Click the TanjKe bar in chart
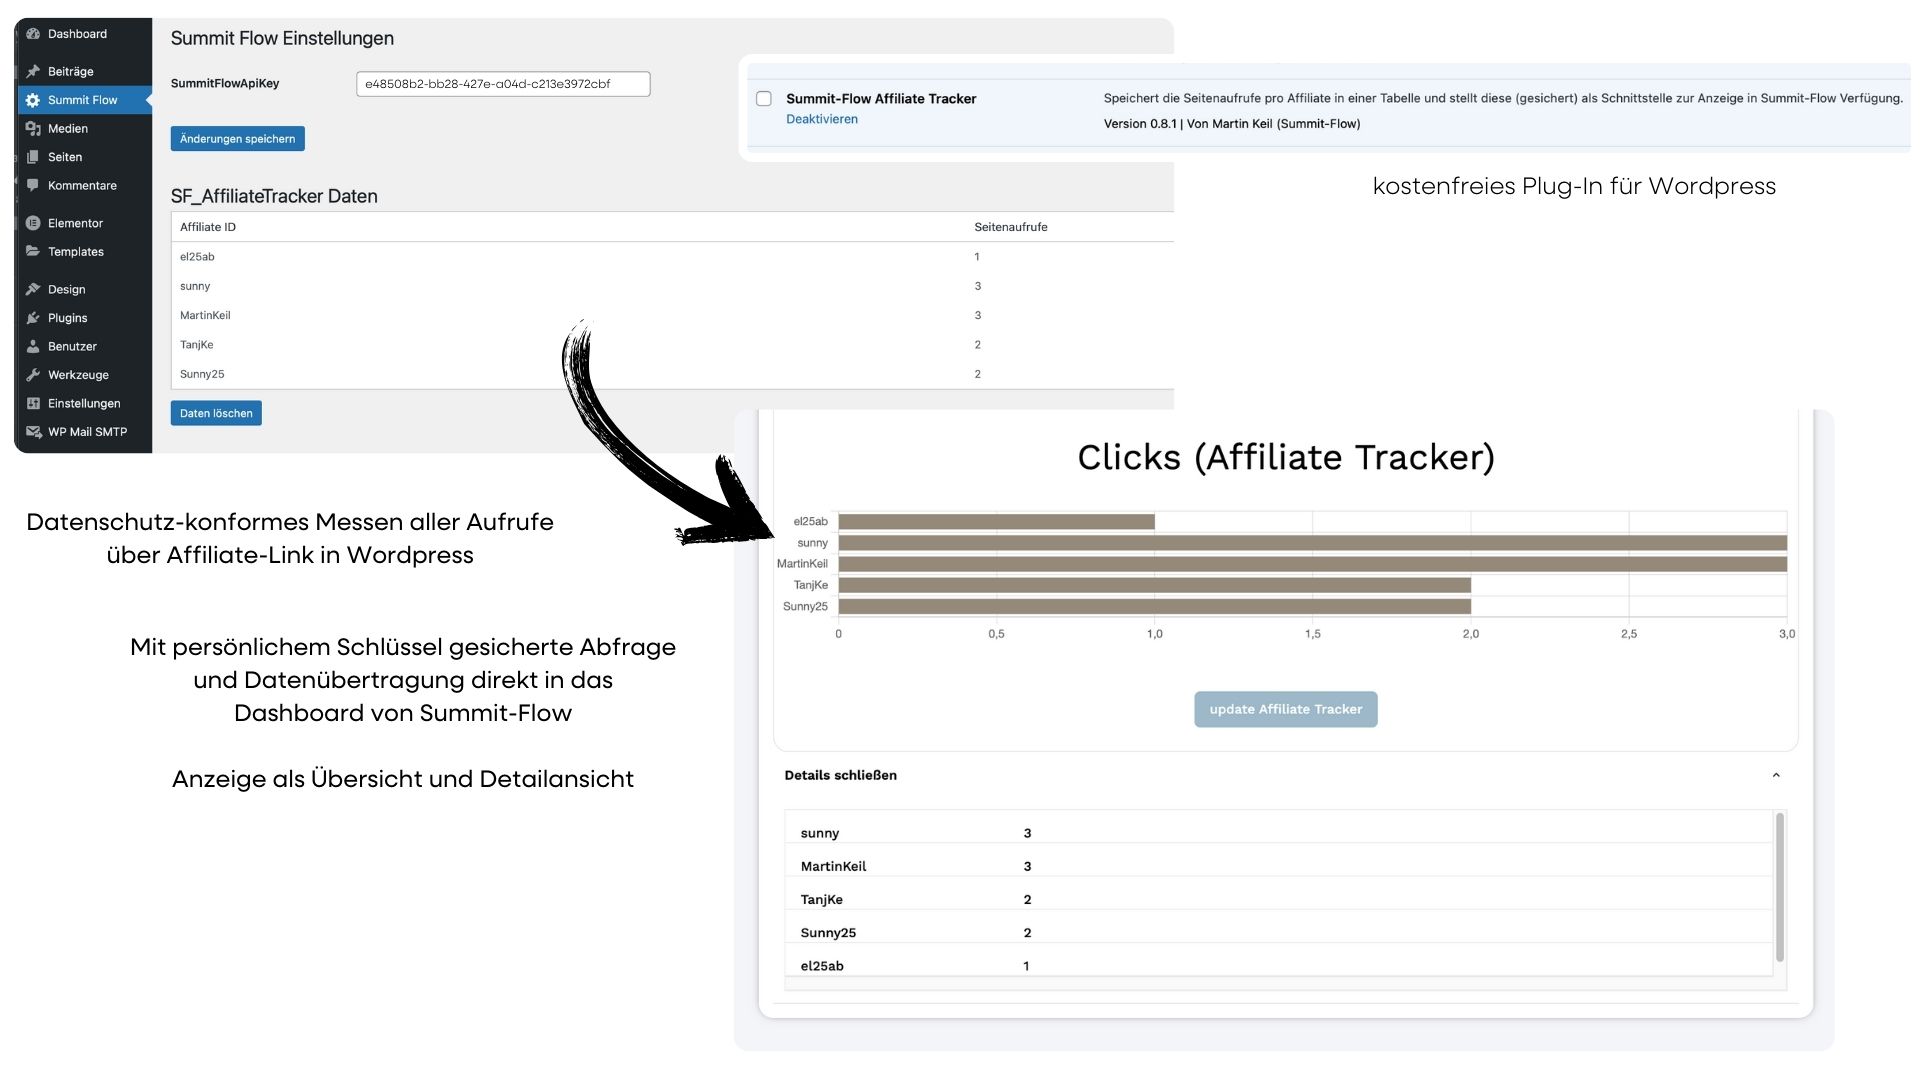This screenshot has height=1080, width=1920. tap(1155, 585)
